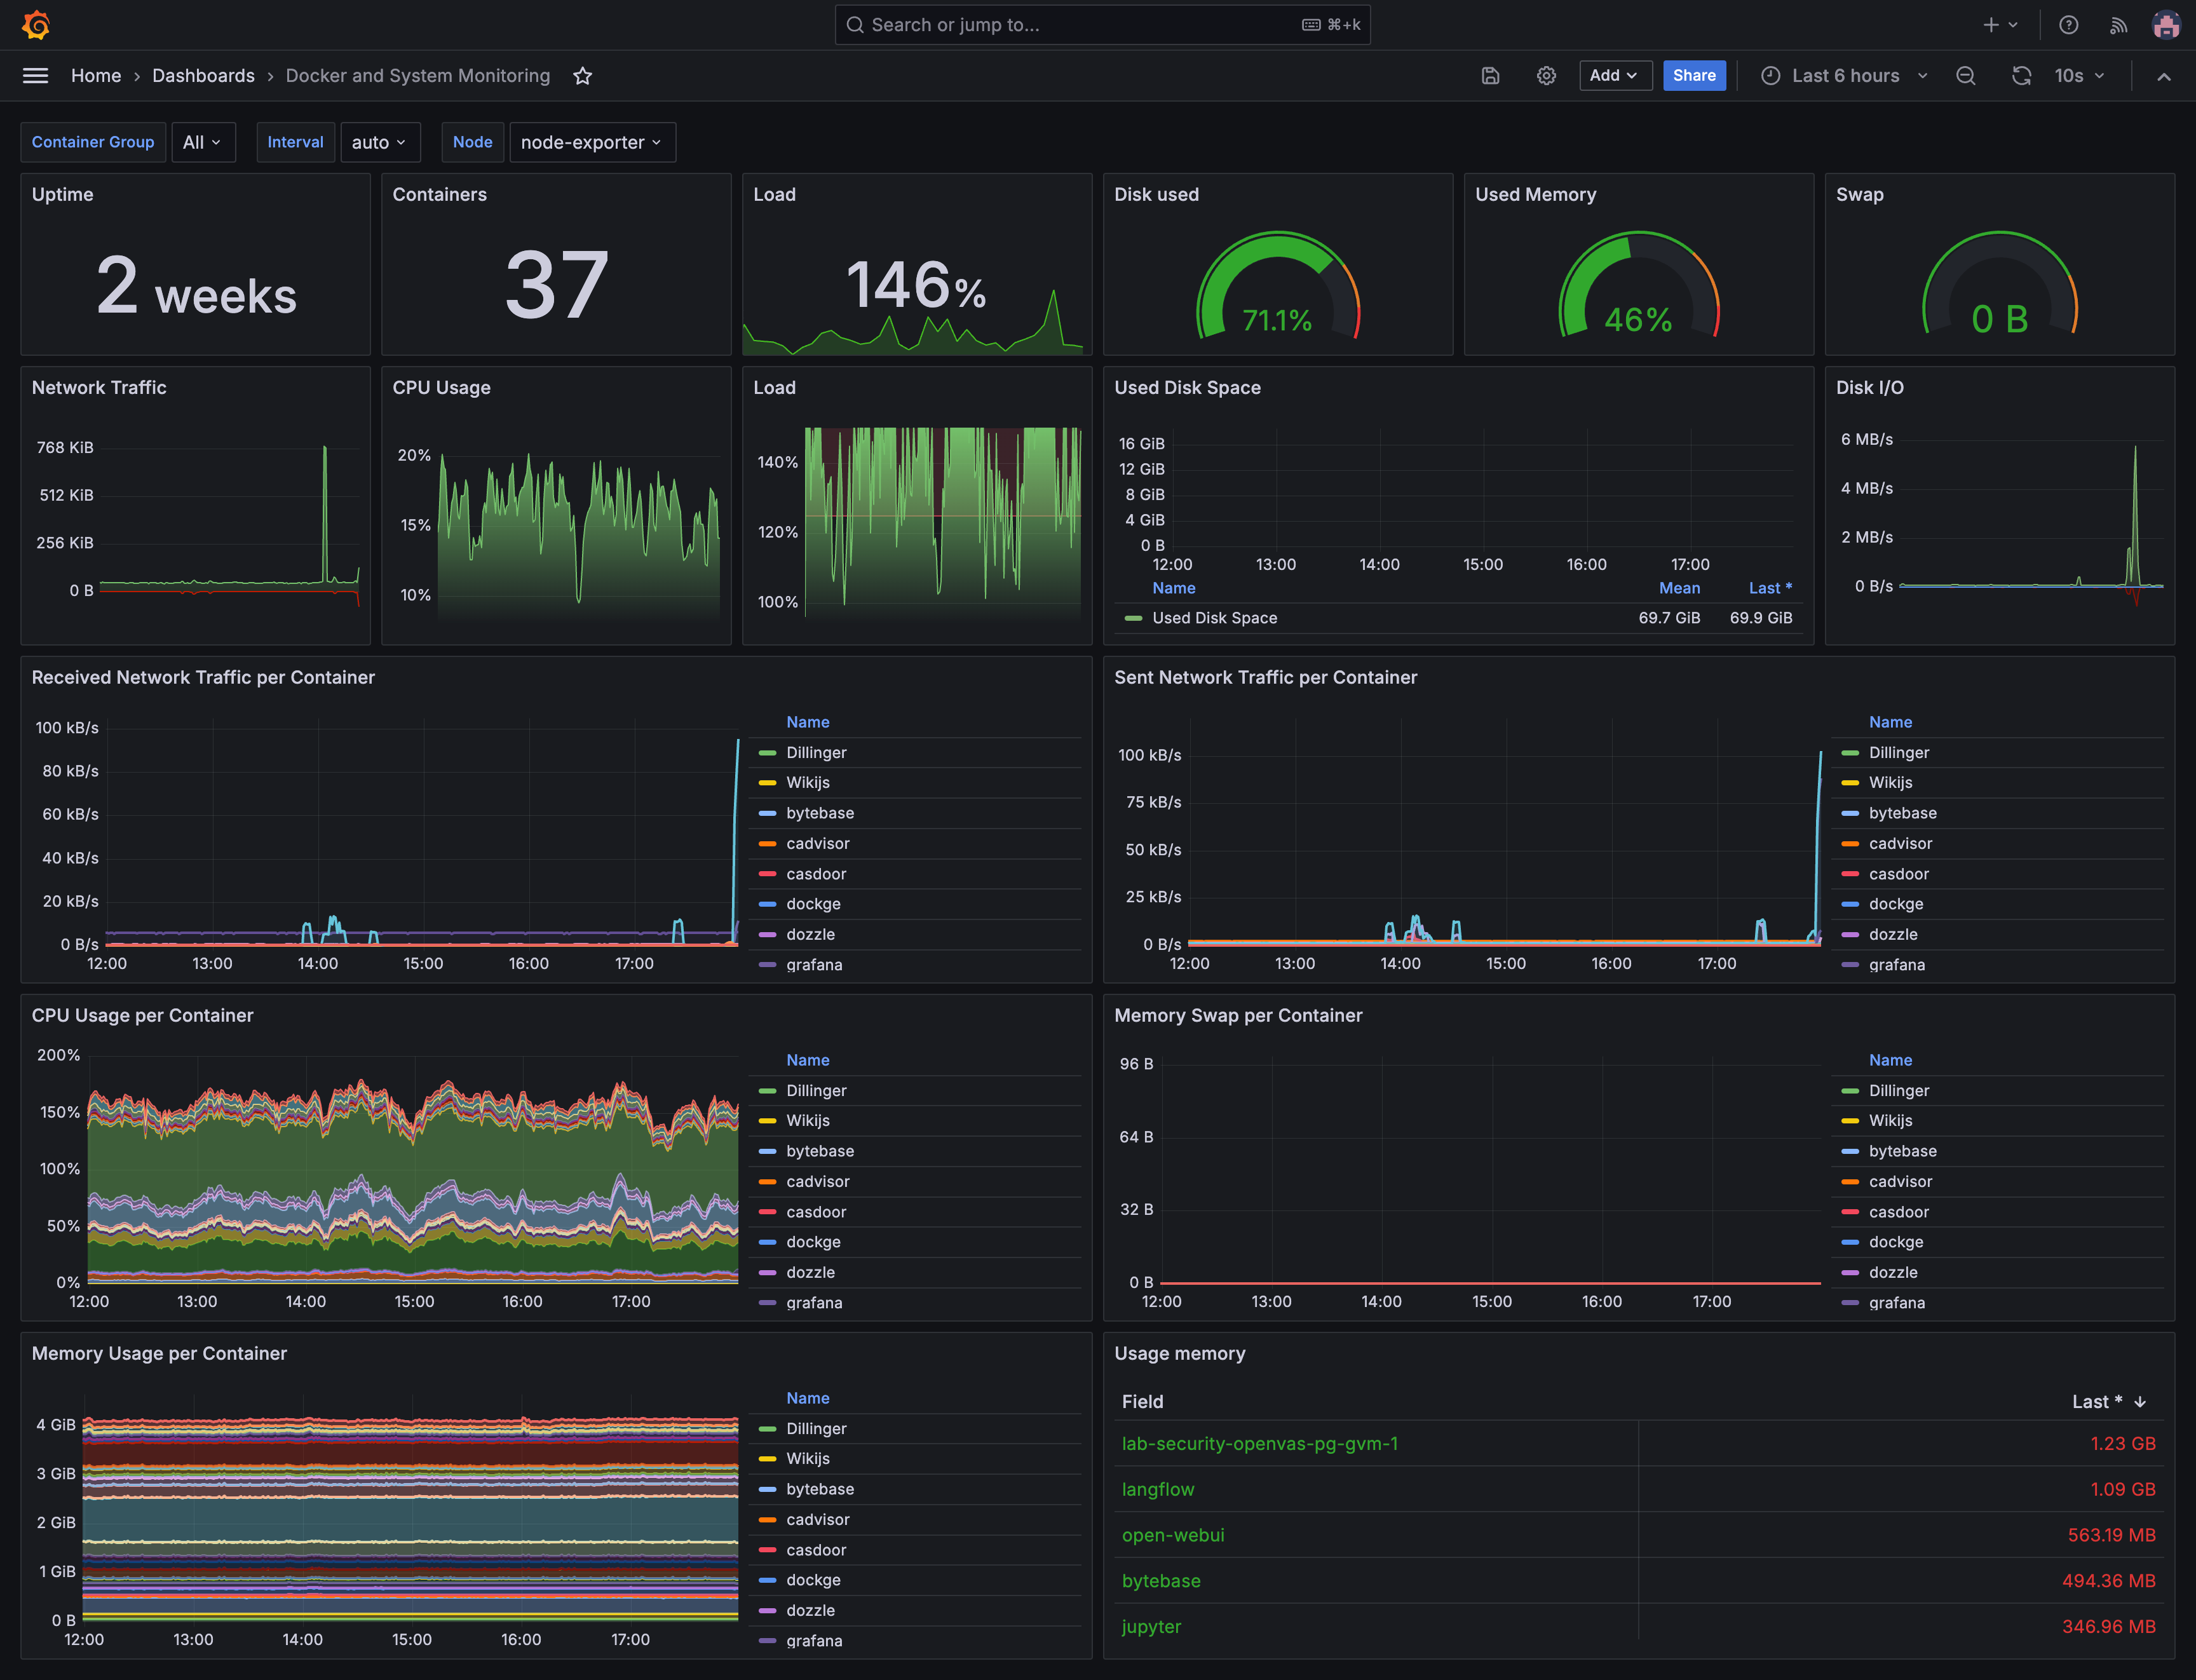The width and height of the screenshot is (2196, 1680).
Task: Click Docker and System Monitoring breadcrumb
Action: (x=418, y=76)
